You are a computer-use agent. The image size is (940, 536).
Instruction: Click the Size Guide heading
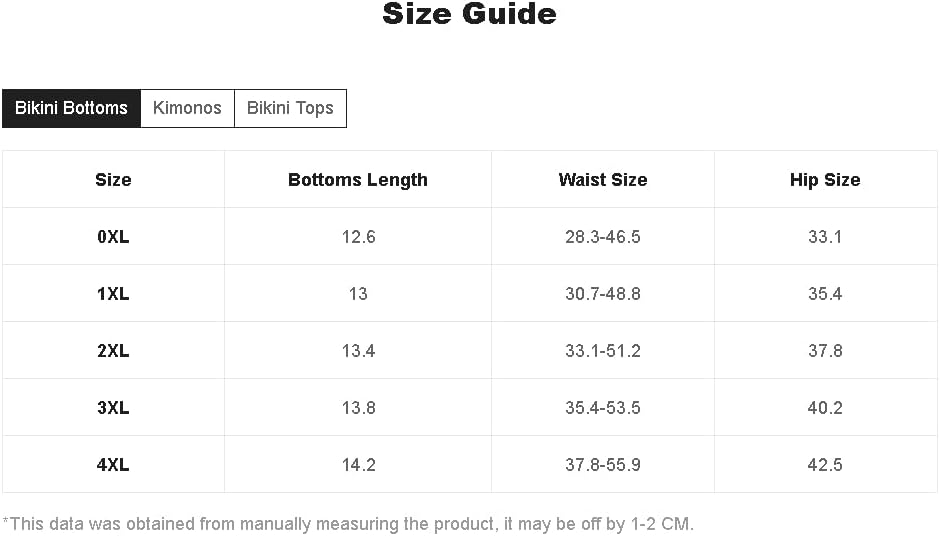coord(469,14)
